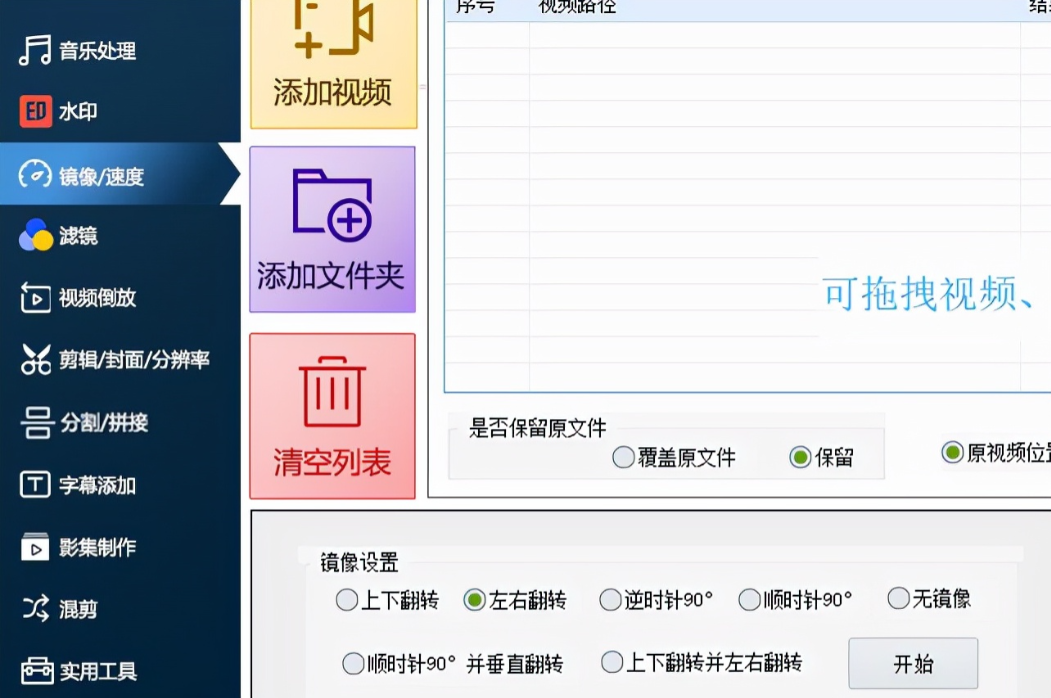Choose the 上下翻转 mirror option
Screen dimensions: 1051x698
(347, 600)
